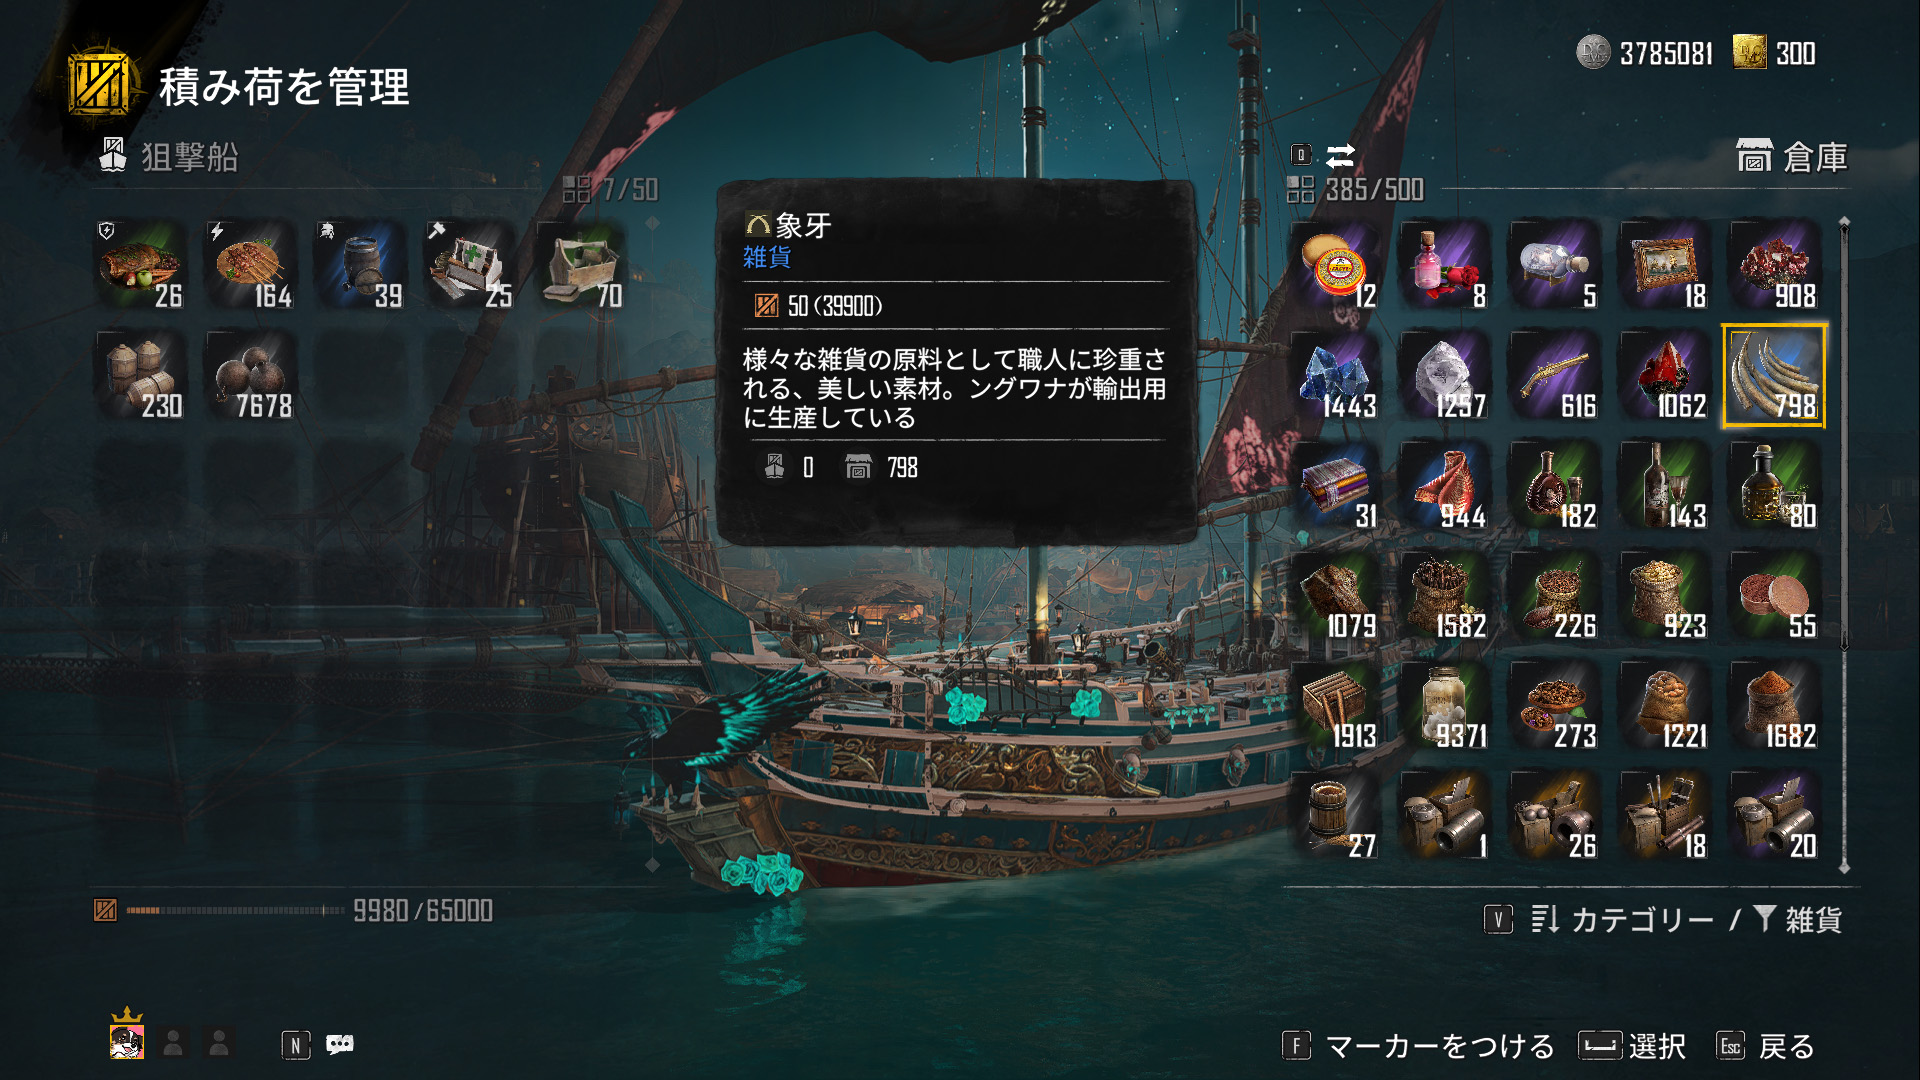
Task: Select the grilled skewers item showing 164
Action: (250, 266)
